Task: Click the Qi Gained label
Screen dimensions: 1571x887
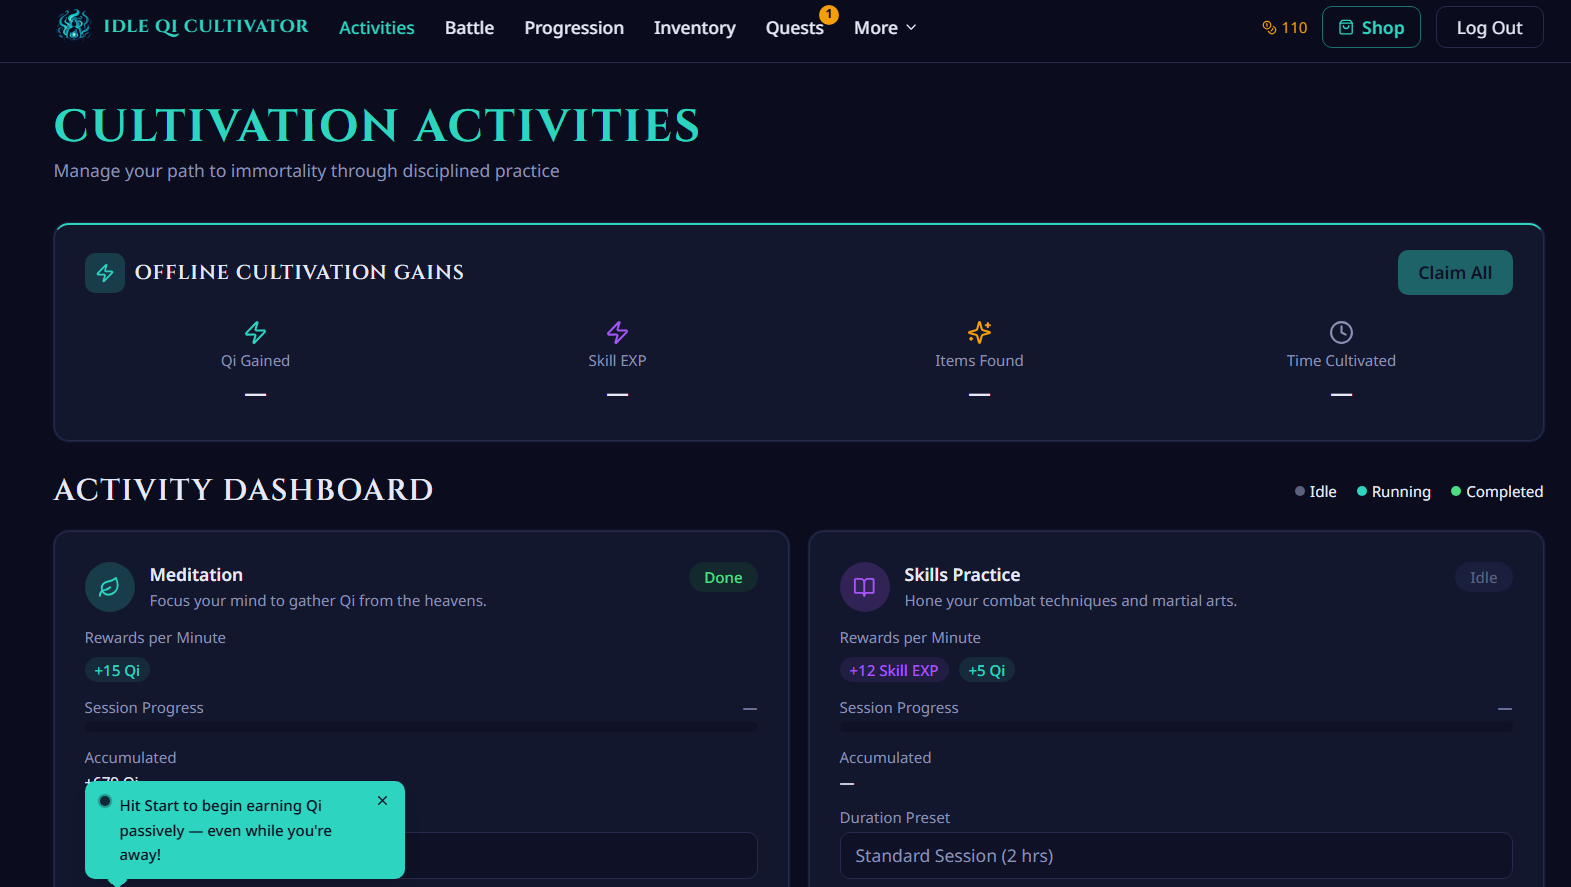Action: 255,361
